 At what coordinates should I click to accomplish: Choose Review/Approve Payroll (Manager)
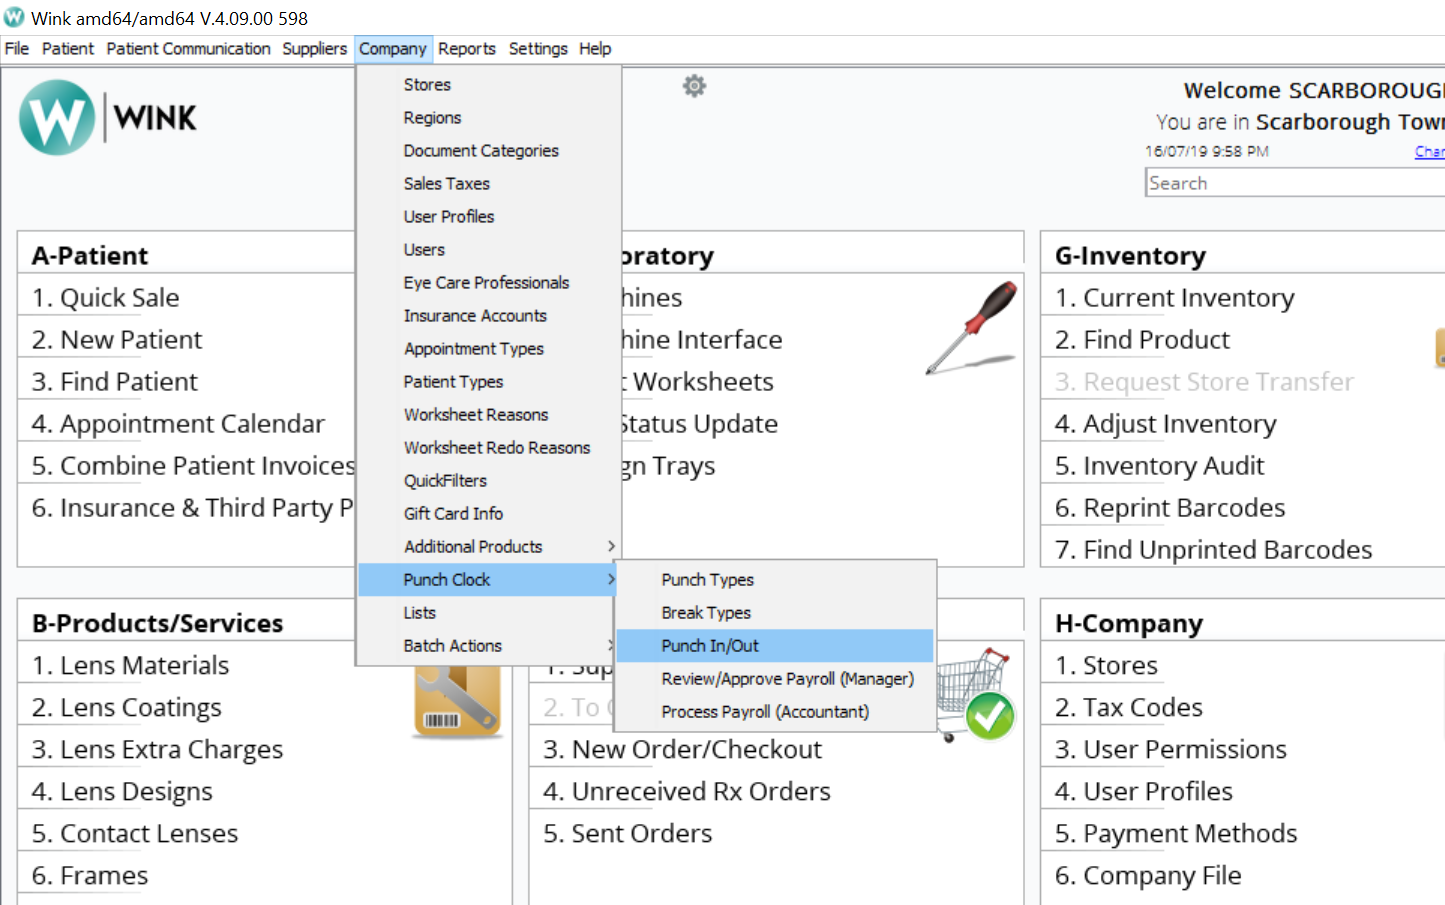[x=787, y=678]
